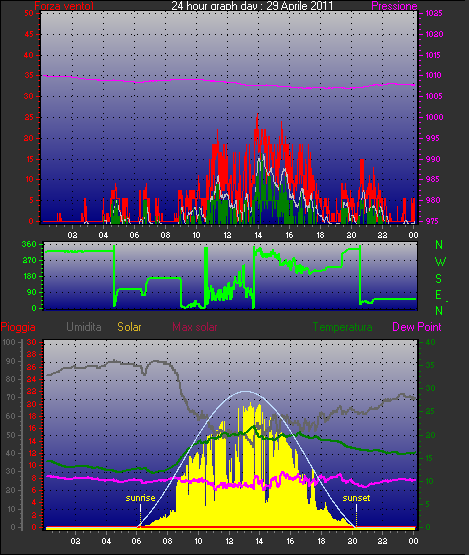Click the graph title dated 29 Aprile 2011

[x=252, y=6]
